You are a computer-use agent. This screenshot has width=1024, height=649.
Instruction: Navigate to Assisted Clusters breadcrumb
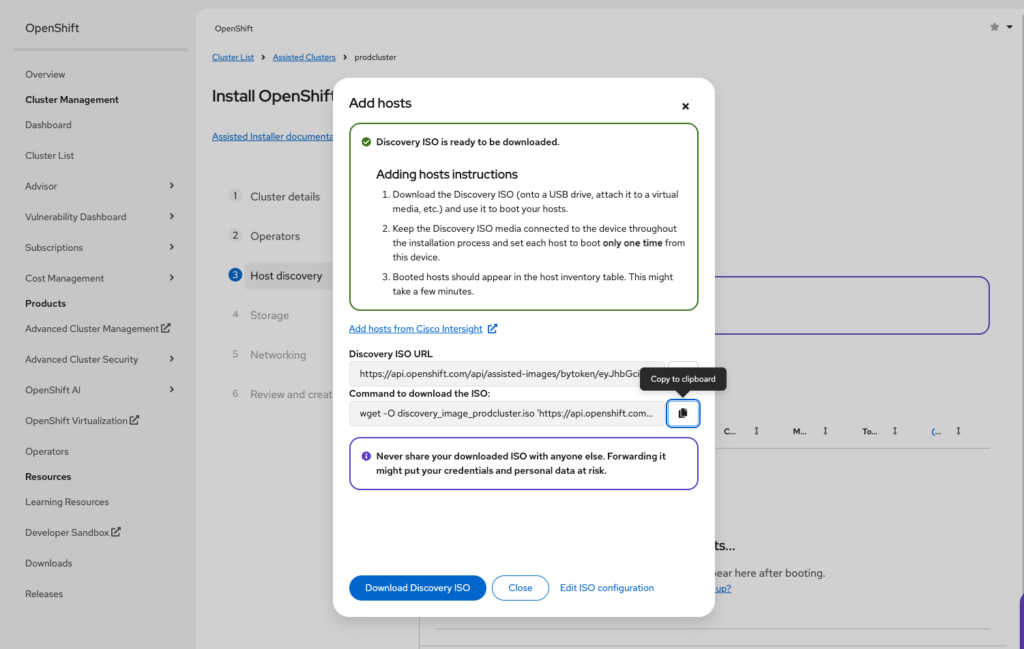tap(304, 58)
